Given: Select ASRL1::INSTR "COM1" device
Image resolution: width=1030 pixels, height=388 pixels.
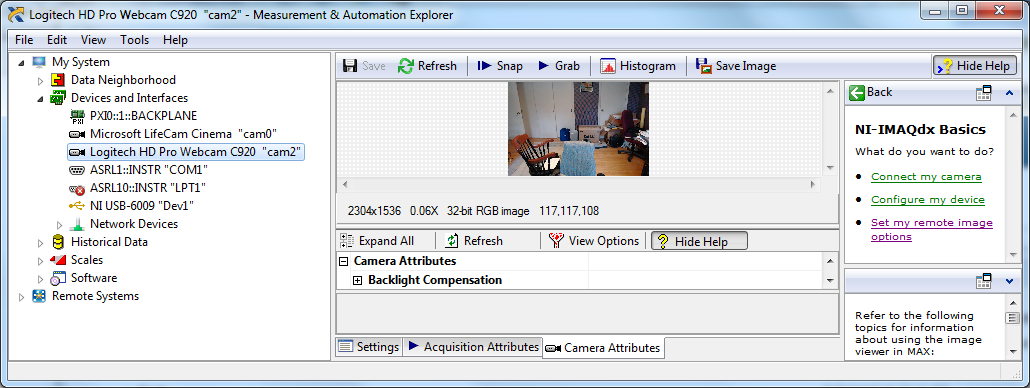Looking at the screenshot, I should point(149,170).
